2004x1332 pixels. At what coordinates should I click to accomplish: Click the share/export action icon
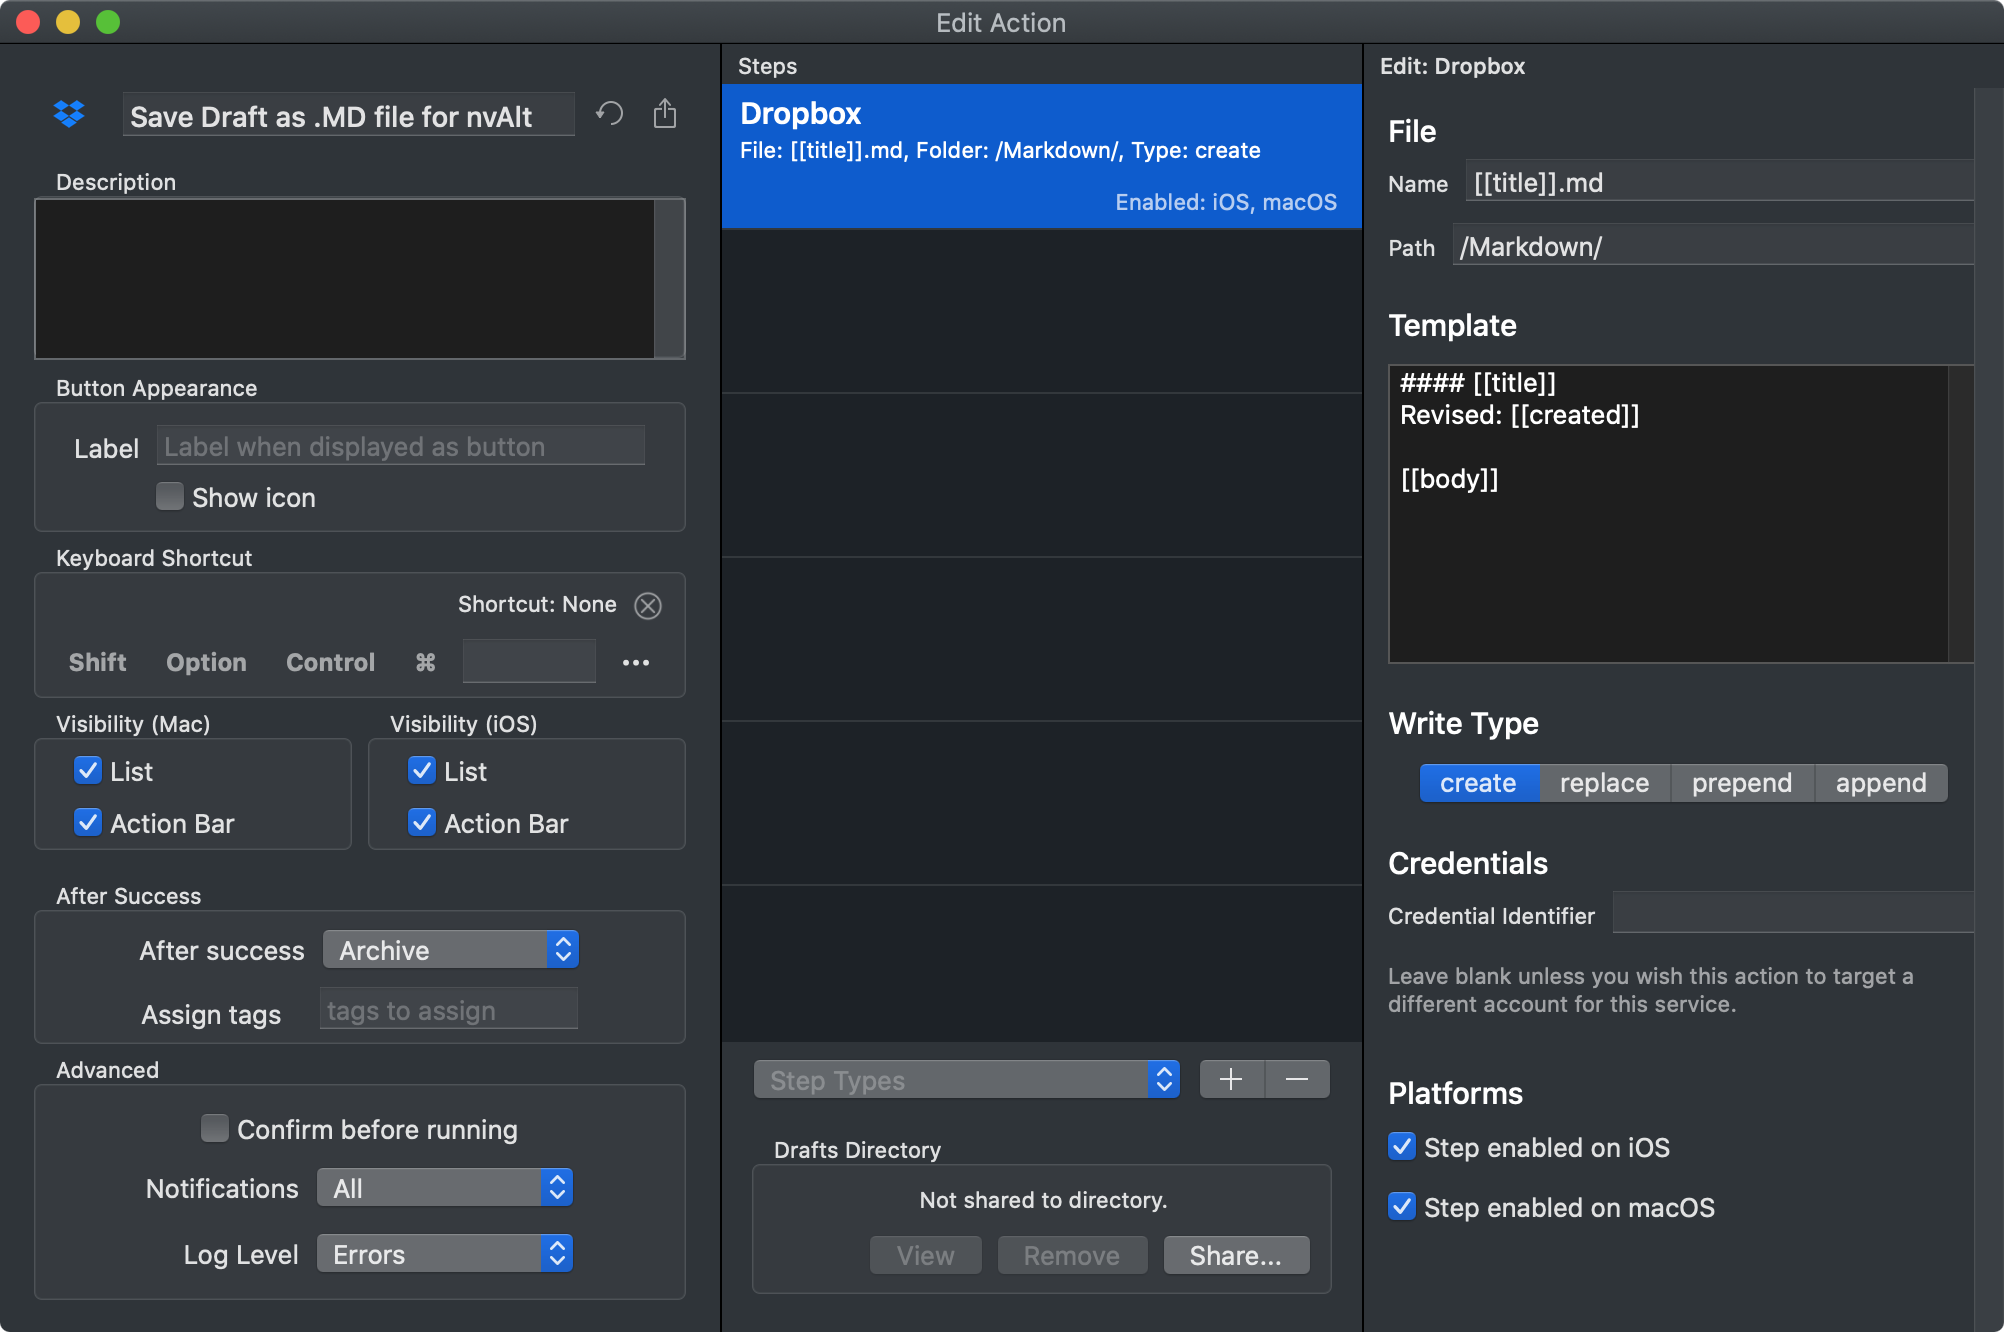click(665, 114)
